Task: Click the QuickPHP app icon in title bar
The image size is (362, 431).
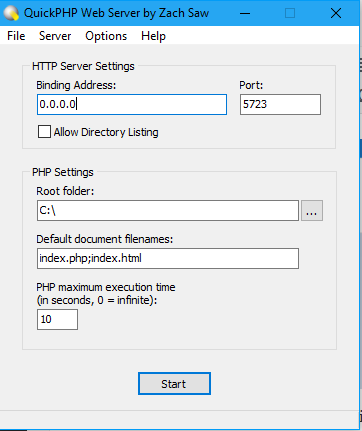Action: point(11,13)
